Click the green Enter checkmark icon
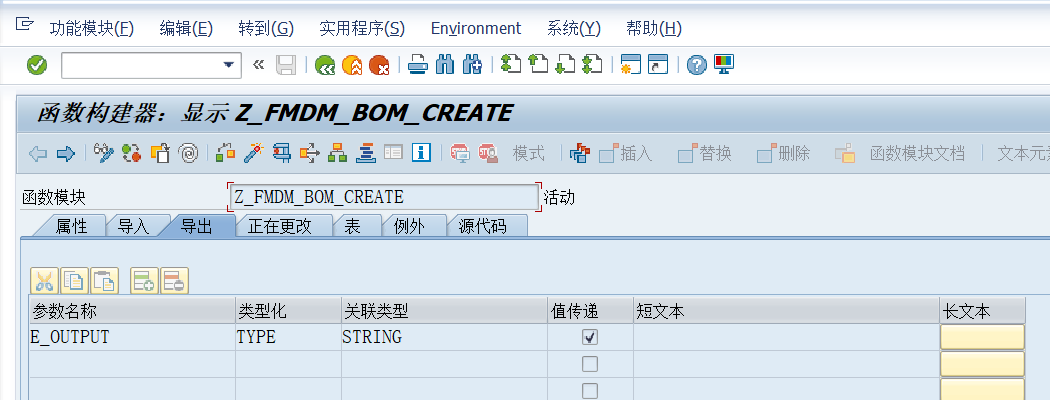The image size is (1050, 400). pos(37,65)
